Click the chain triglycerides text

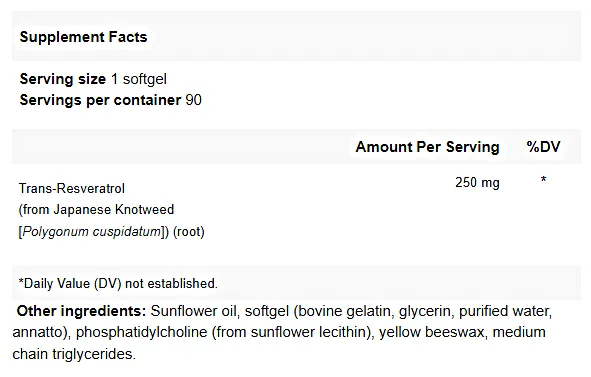pyautogui.click(x=74, y=354)
